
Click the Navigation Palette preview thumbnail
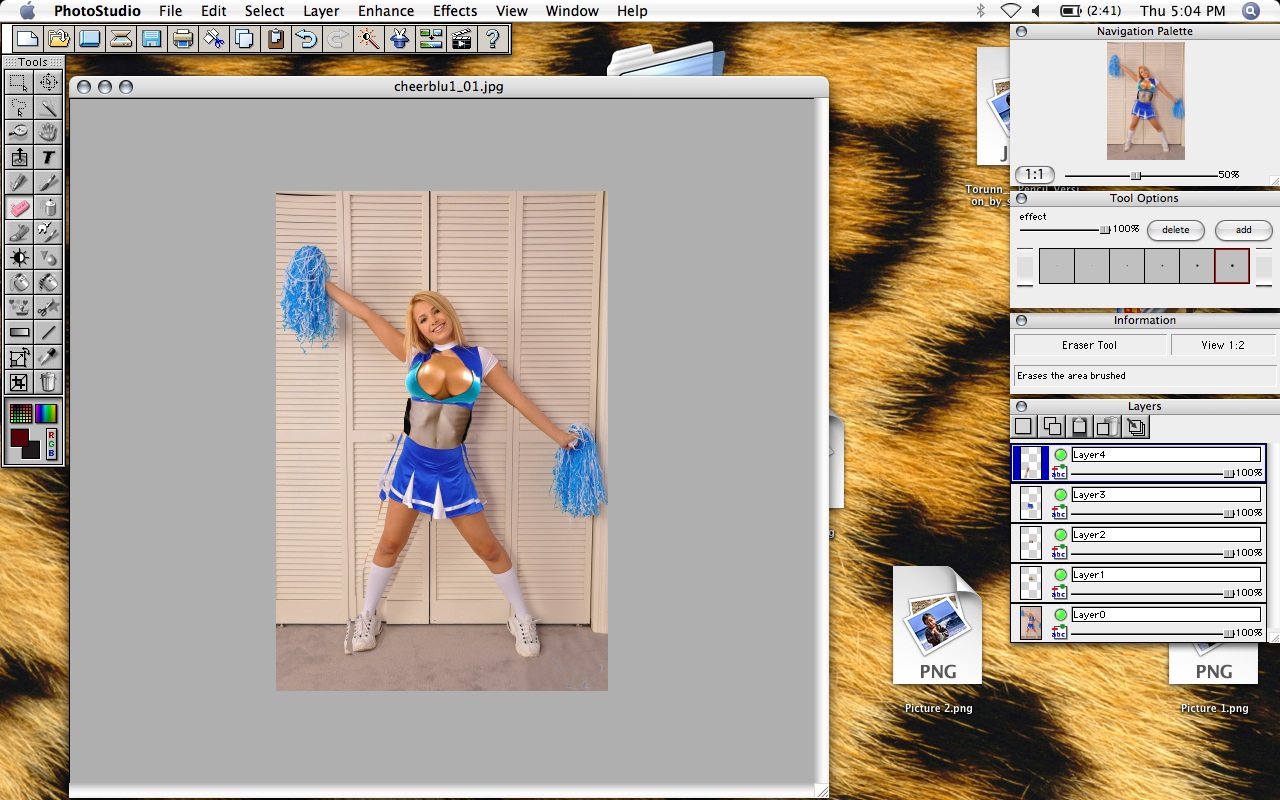[1146, 101]
